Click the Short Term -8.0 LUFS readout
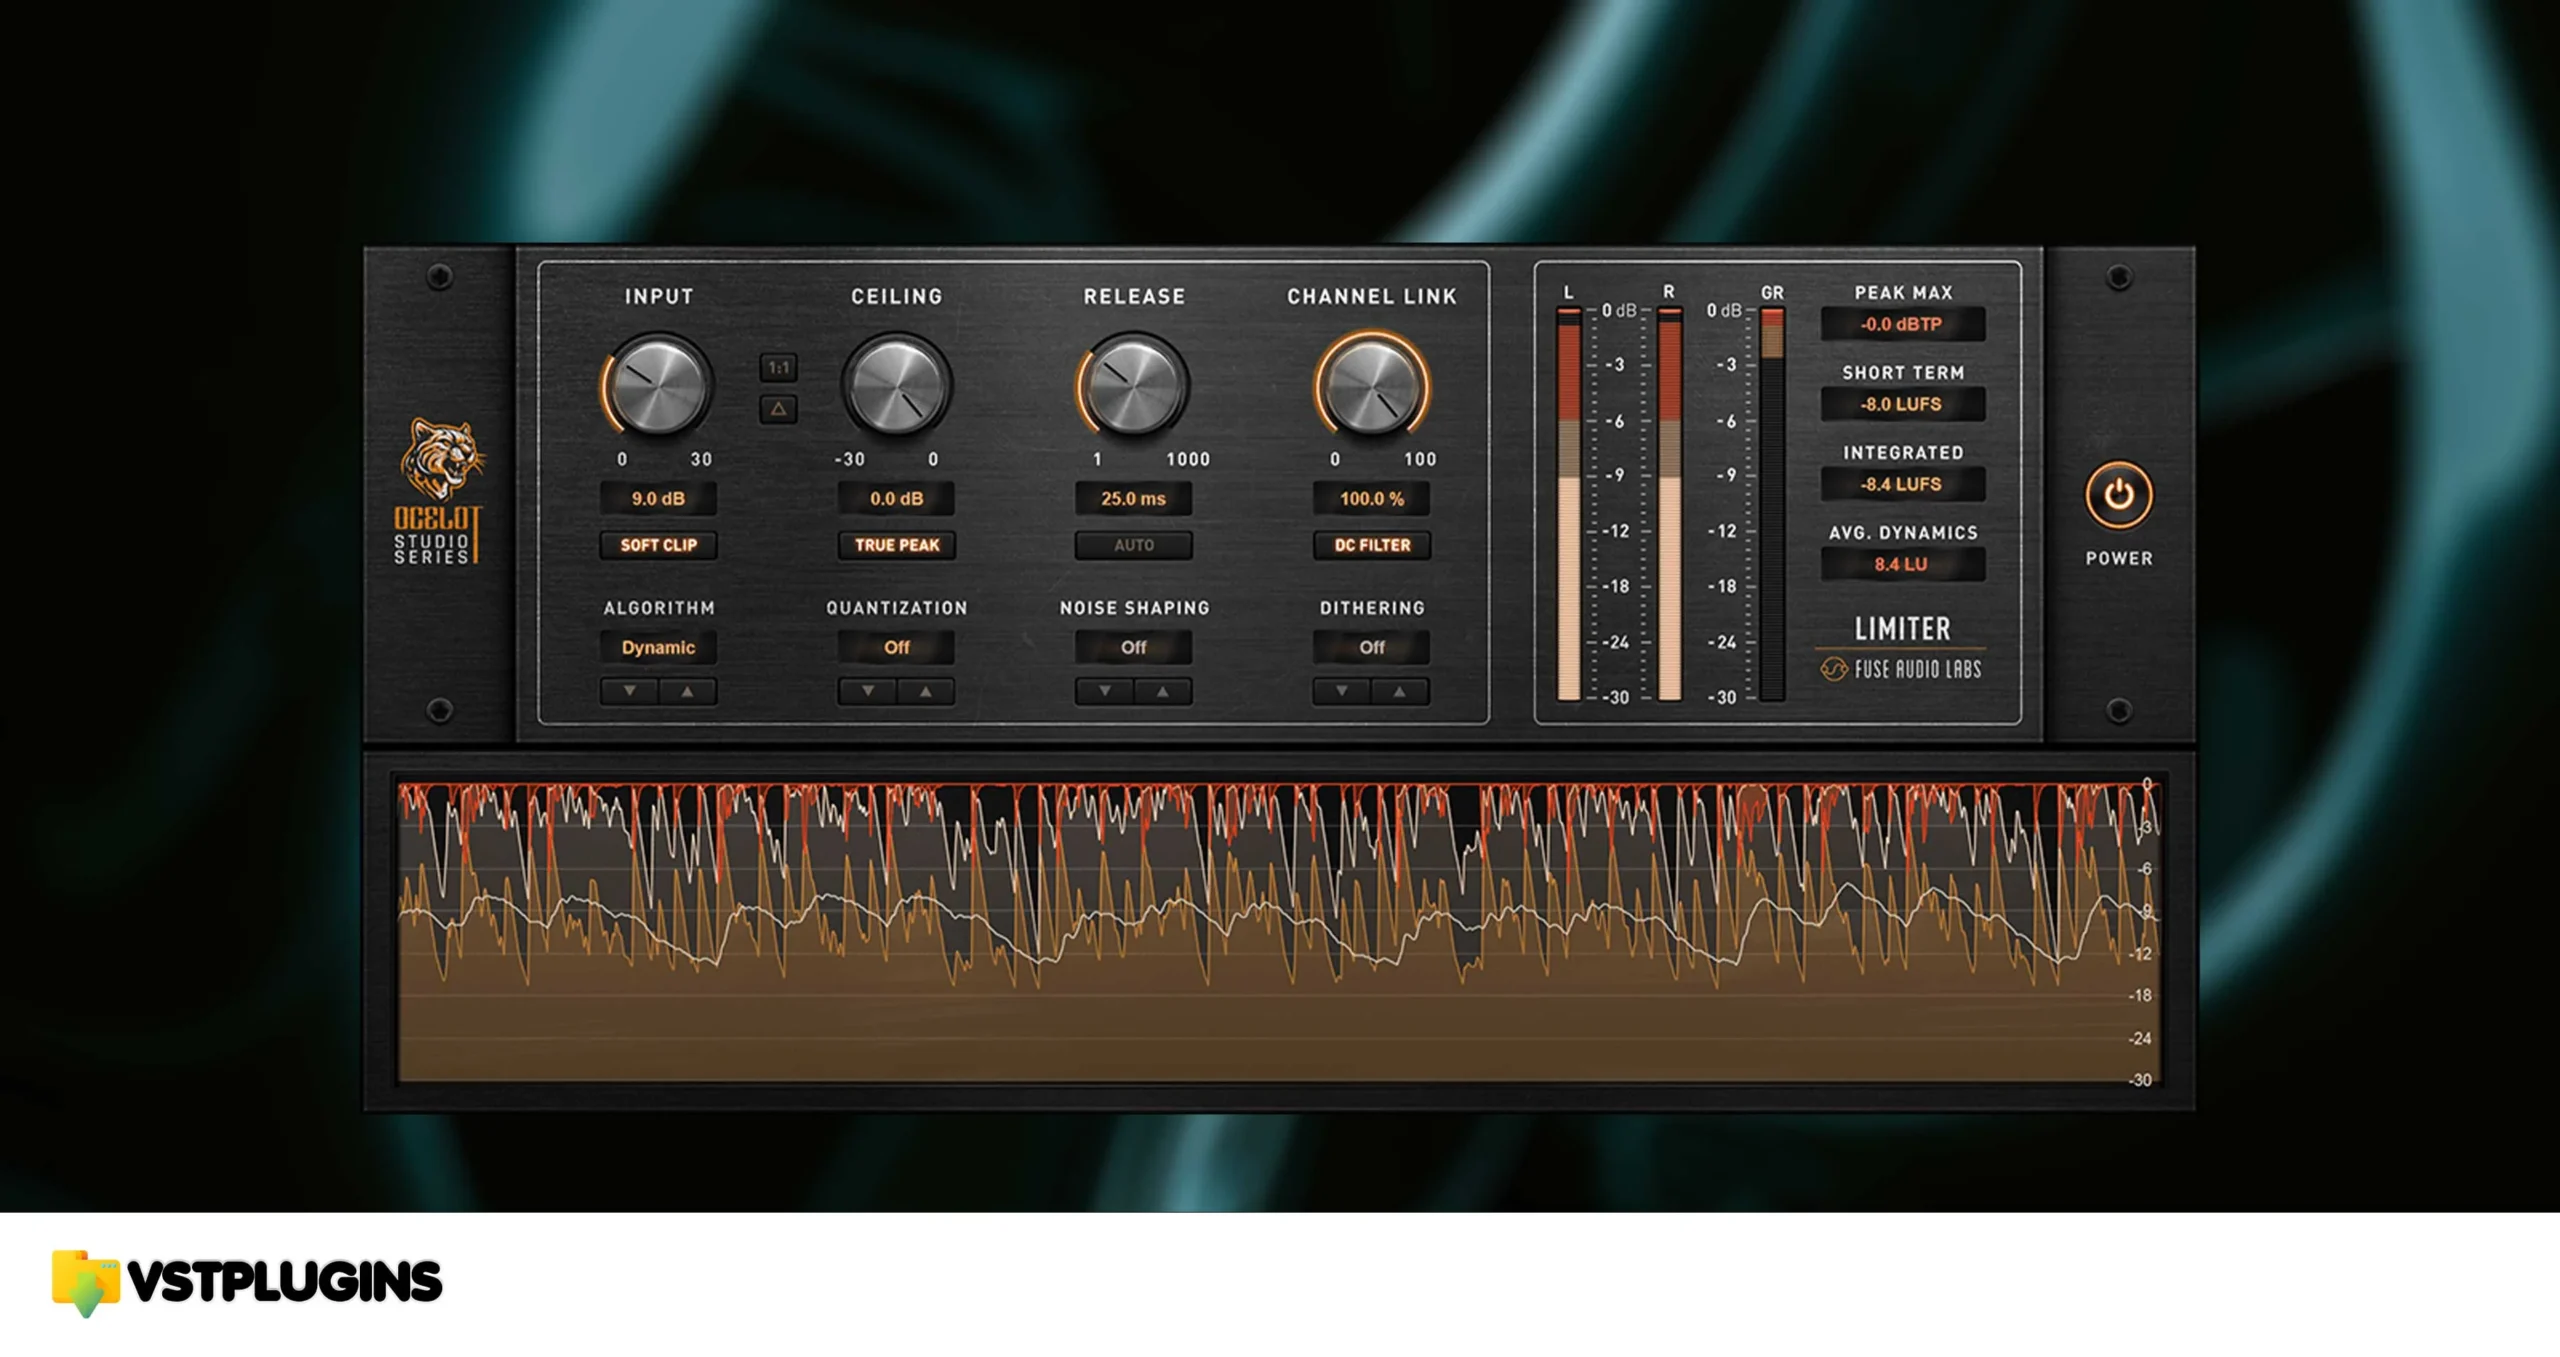The width and height of the screenshot is (2560, 1357). (x=1902, y=404)
